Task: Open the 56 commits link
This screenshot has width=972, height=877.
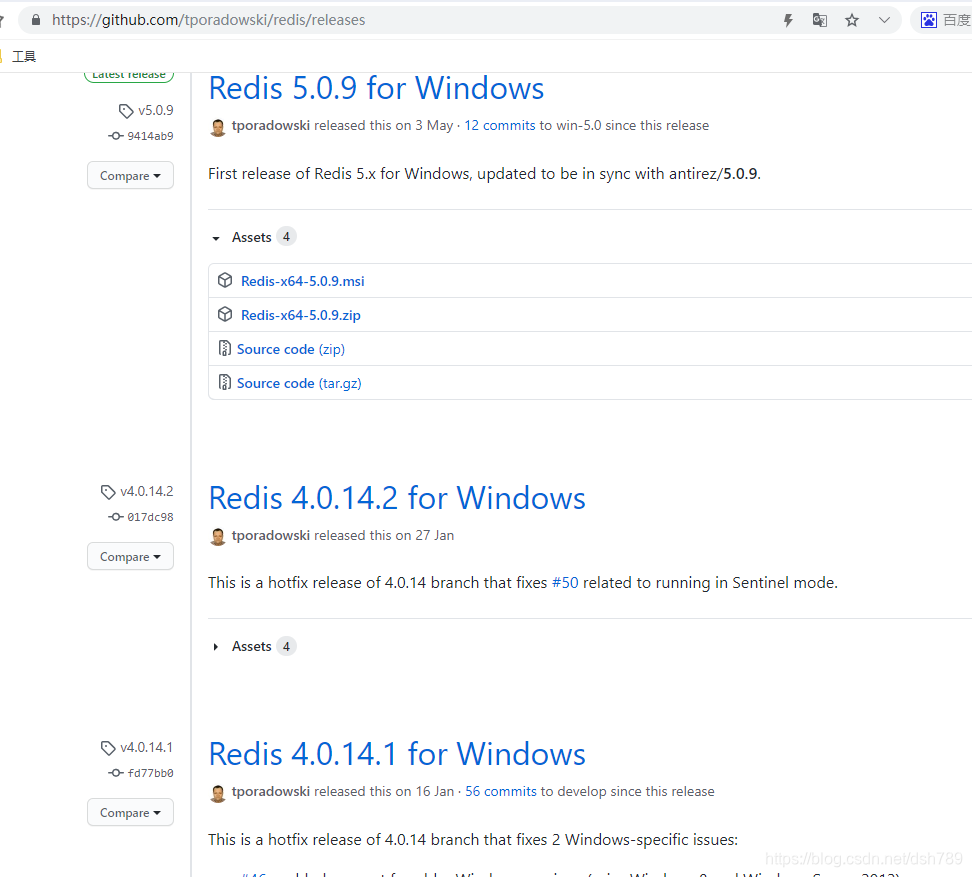Action: tap(501, 791)
